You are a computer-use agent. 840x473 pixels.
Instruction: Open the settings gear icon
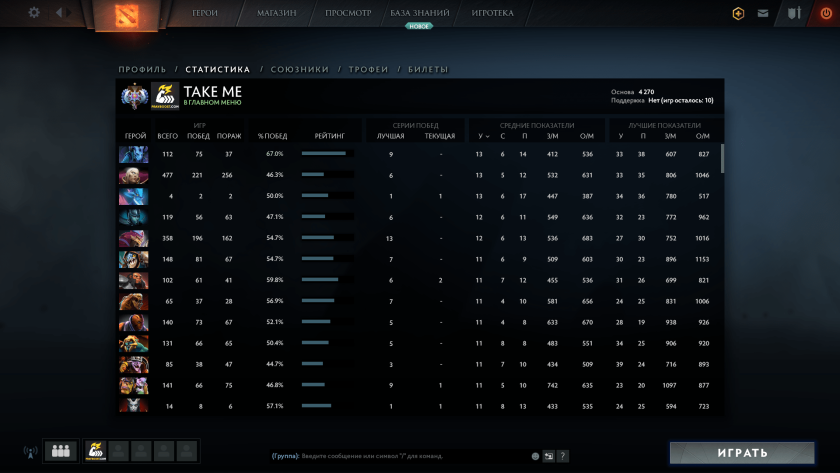click(34, 12)
